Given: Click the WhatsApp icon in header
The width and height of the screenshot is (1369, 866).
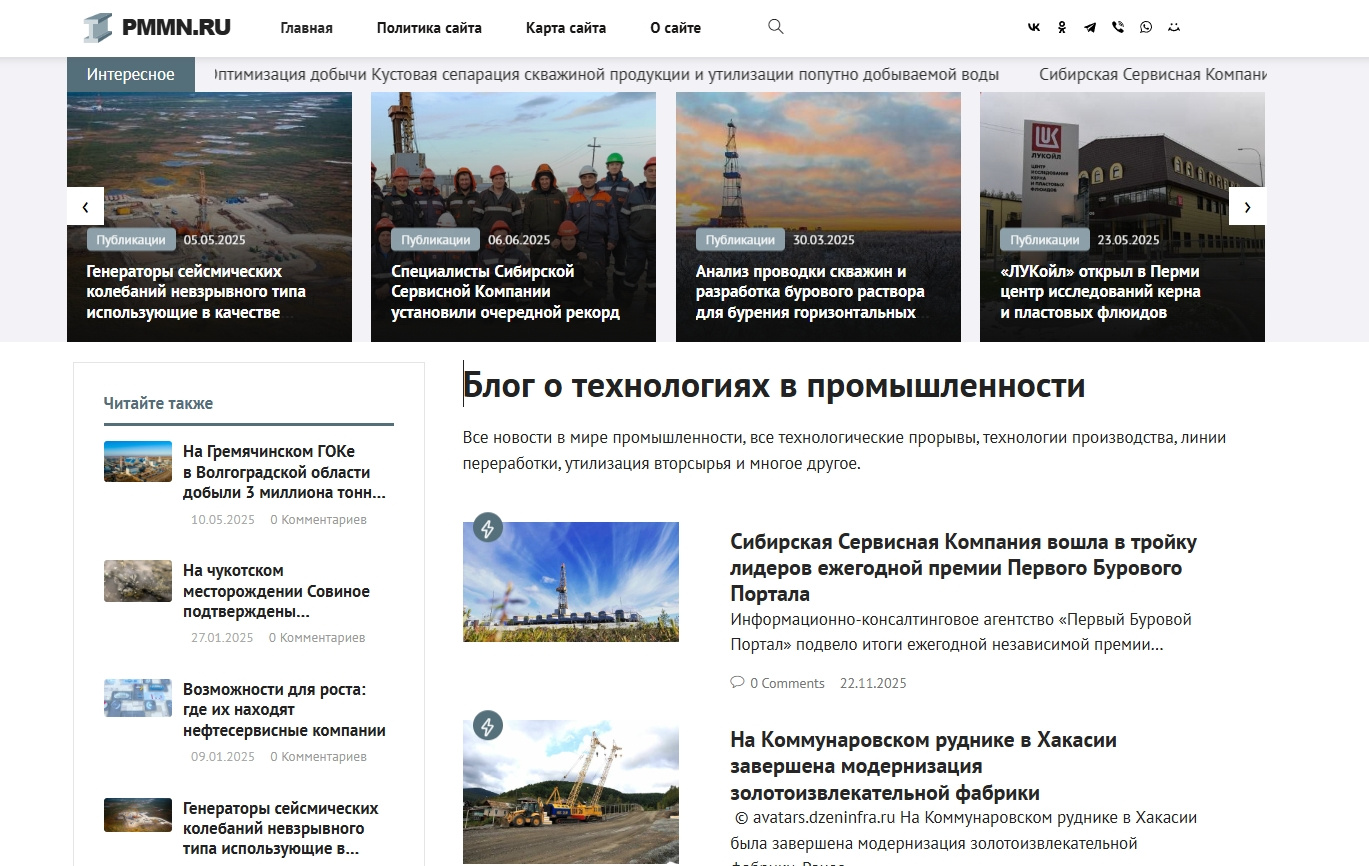Looking at the screenshot, I should coord(1146,28).
